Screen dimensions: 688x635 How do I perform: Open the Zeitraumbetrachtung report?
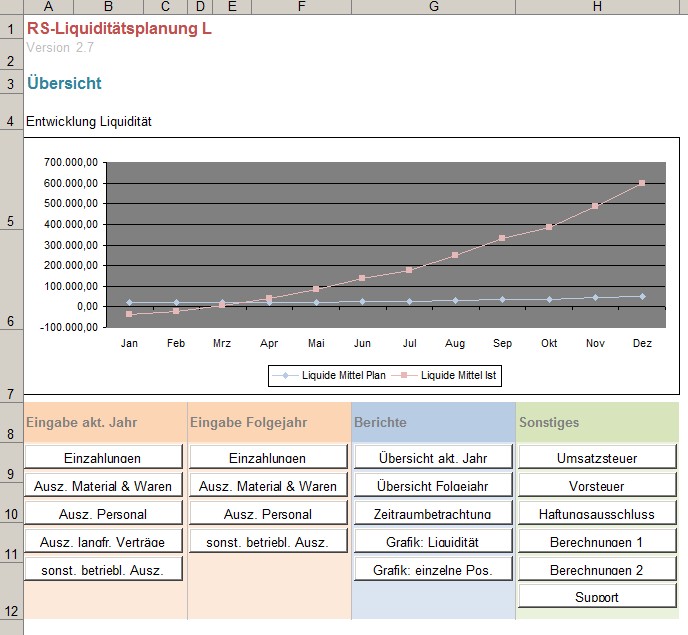(x=433, y=514)
